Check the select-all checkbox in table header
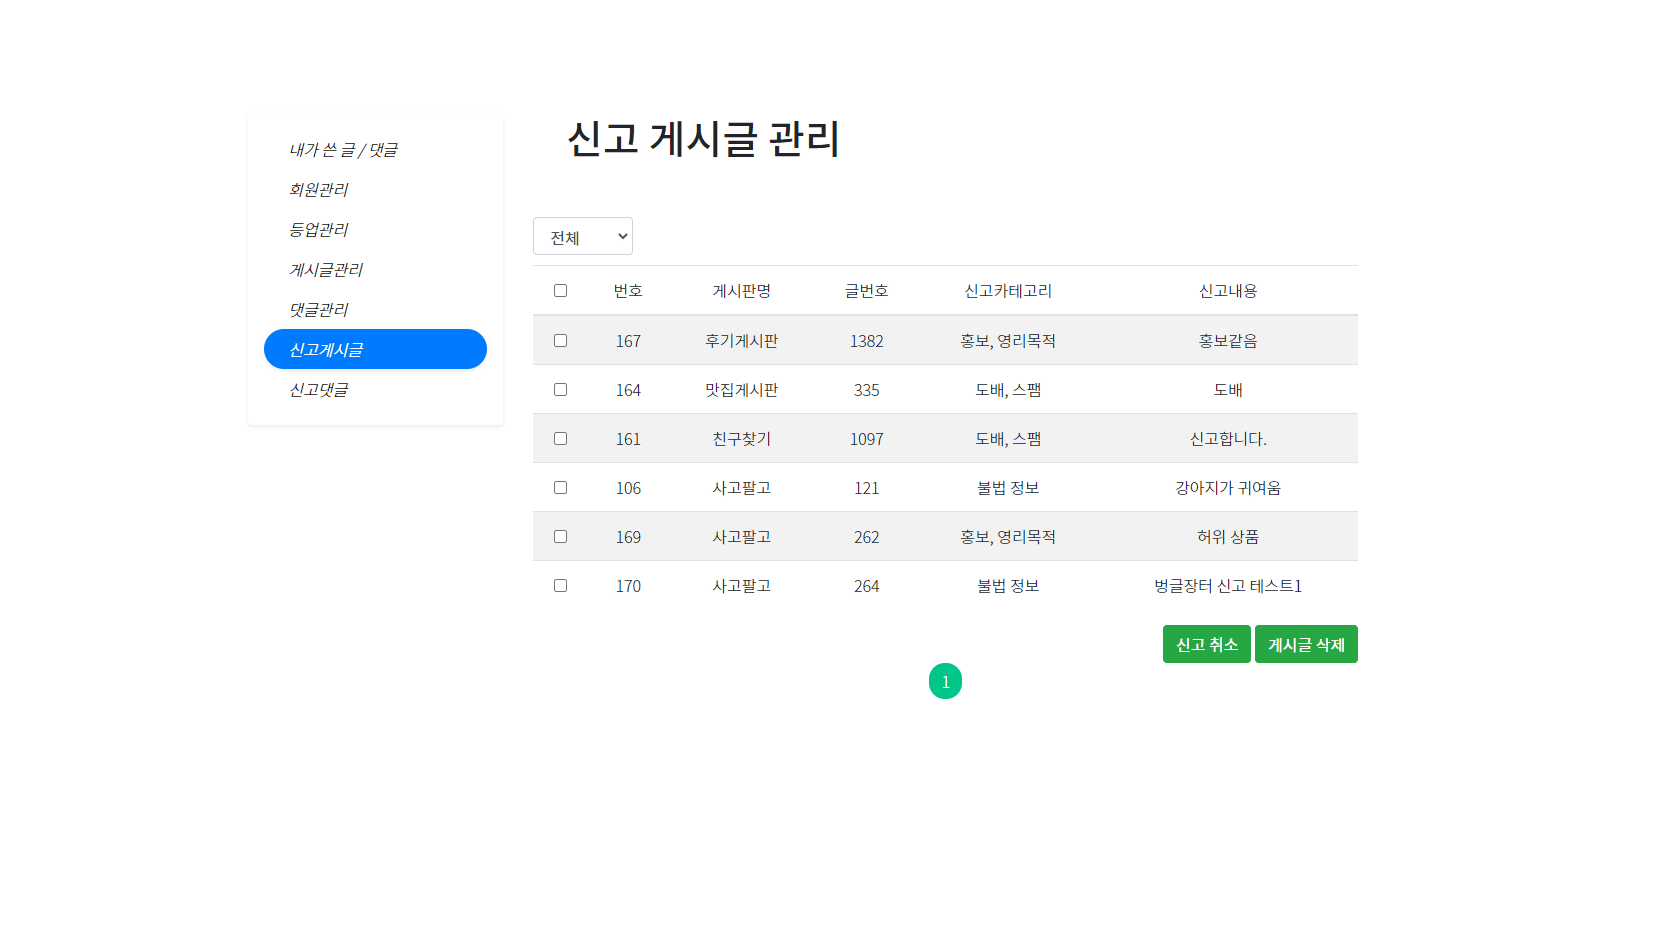Image resolution: width=1668 pixels, height=949 pixels. pos(560,290)
